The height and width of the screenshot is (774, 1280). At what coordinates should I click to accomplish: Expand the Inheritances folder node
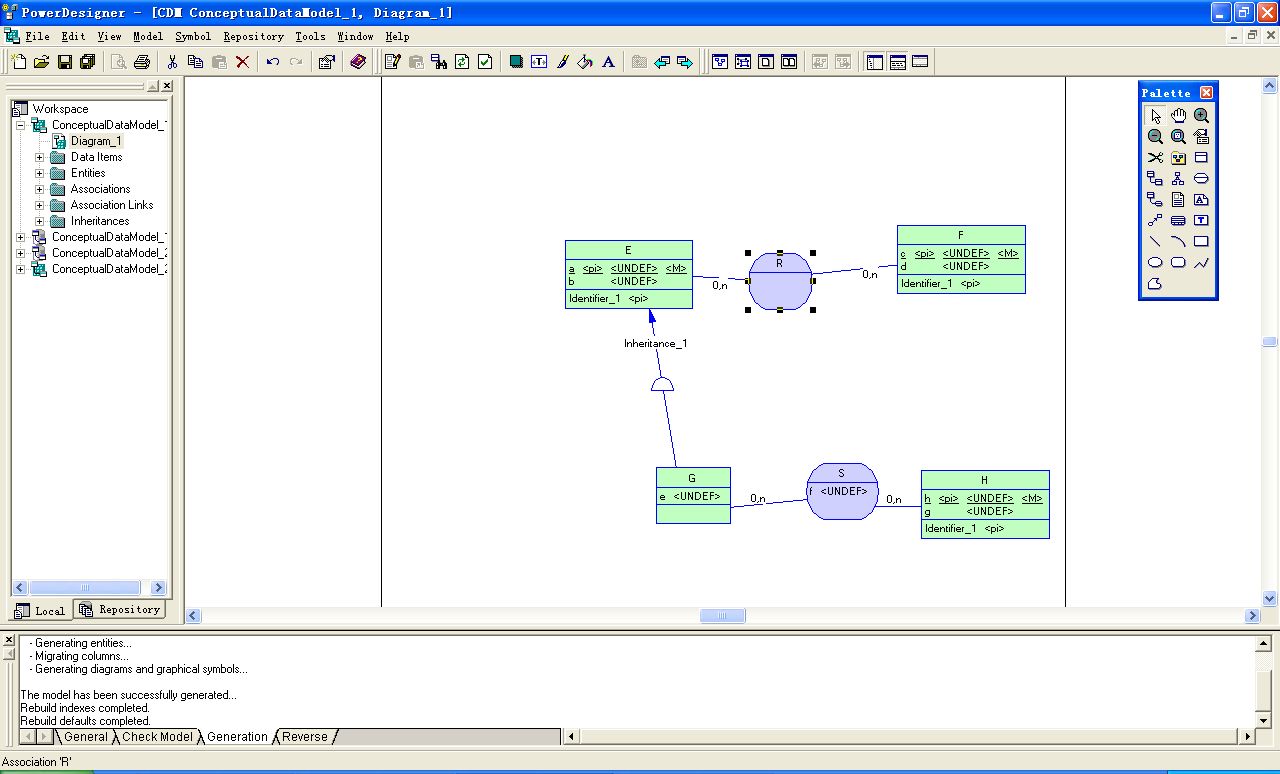coord(40,221)
